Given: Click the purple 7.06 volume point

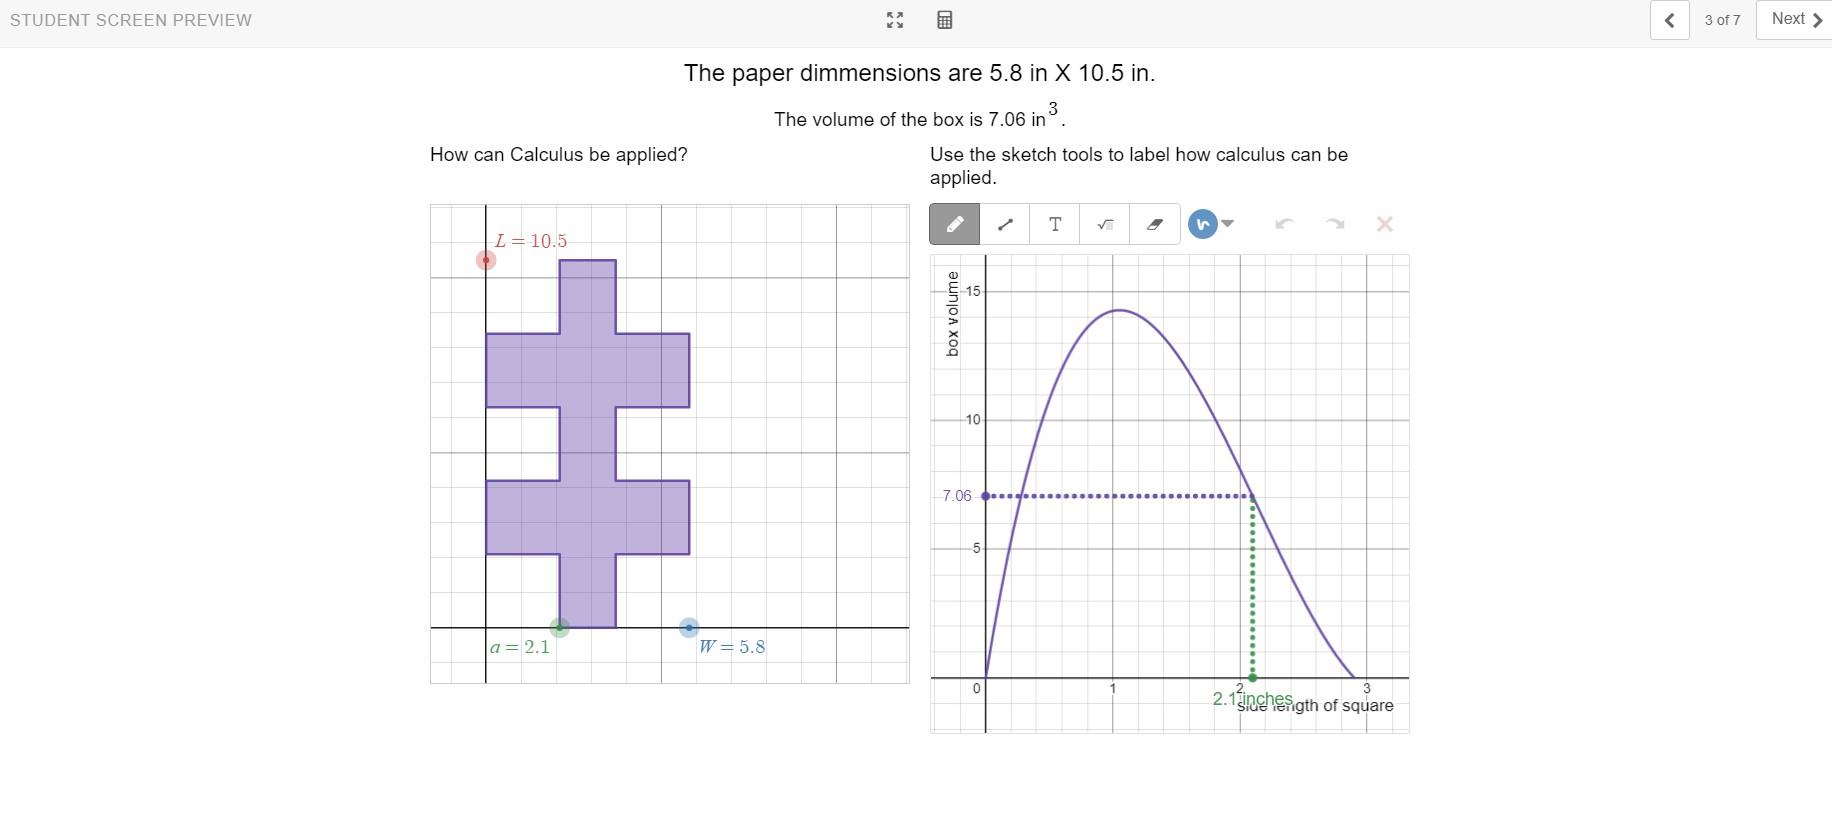Looking at the screenshot, I should point(985,496).
